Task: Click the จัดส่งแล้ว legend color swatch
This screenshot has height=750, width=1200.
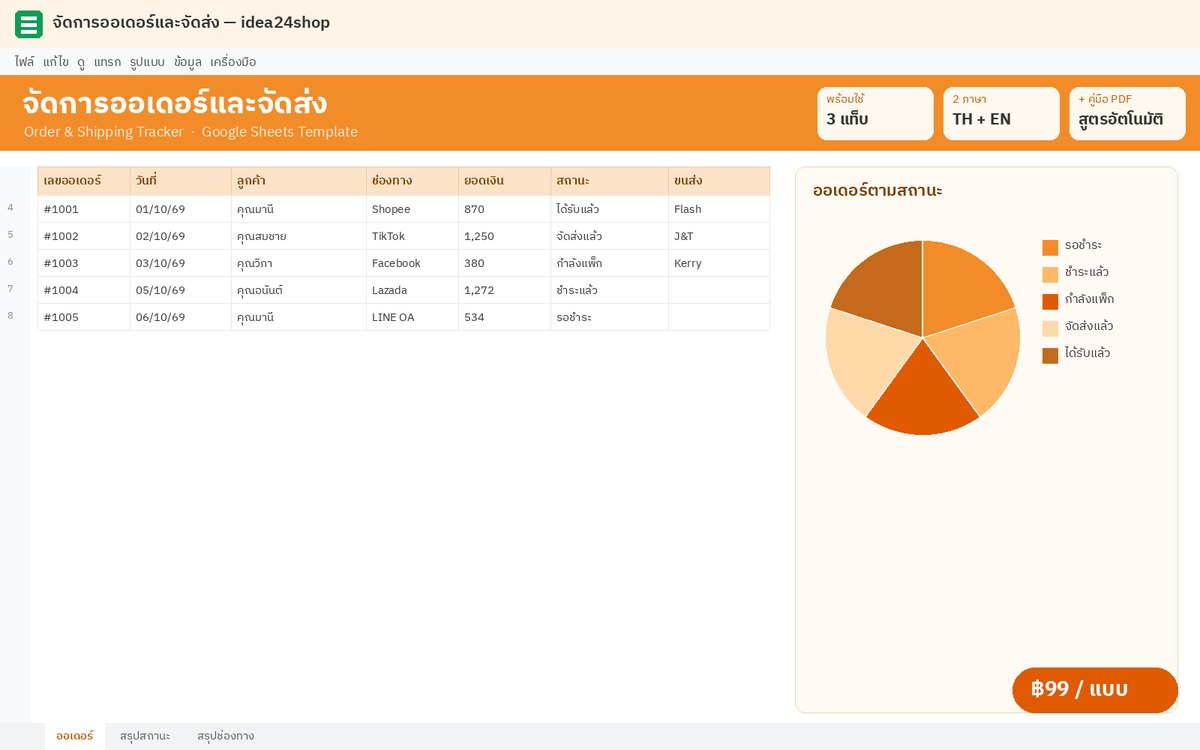Action: 1050,328
